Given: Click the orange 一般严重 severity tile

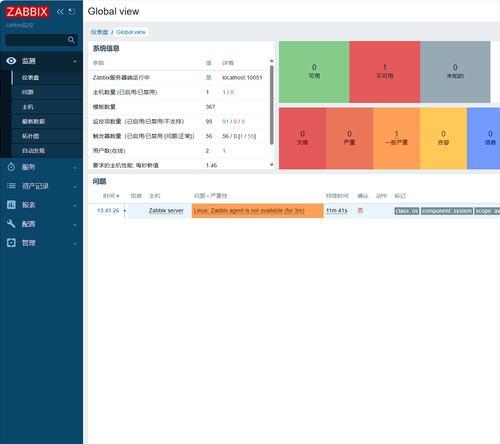Looking at the screenshot, I should tap(396, 138).
